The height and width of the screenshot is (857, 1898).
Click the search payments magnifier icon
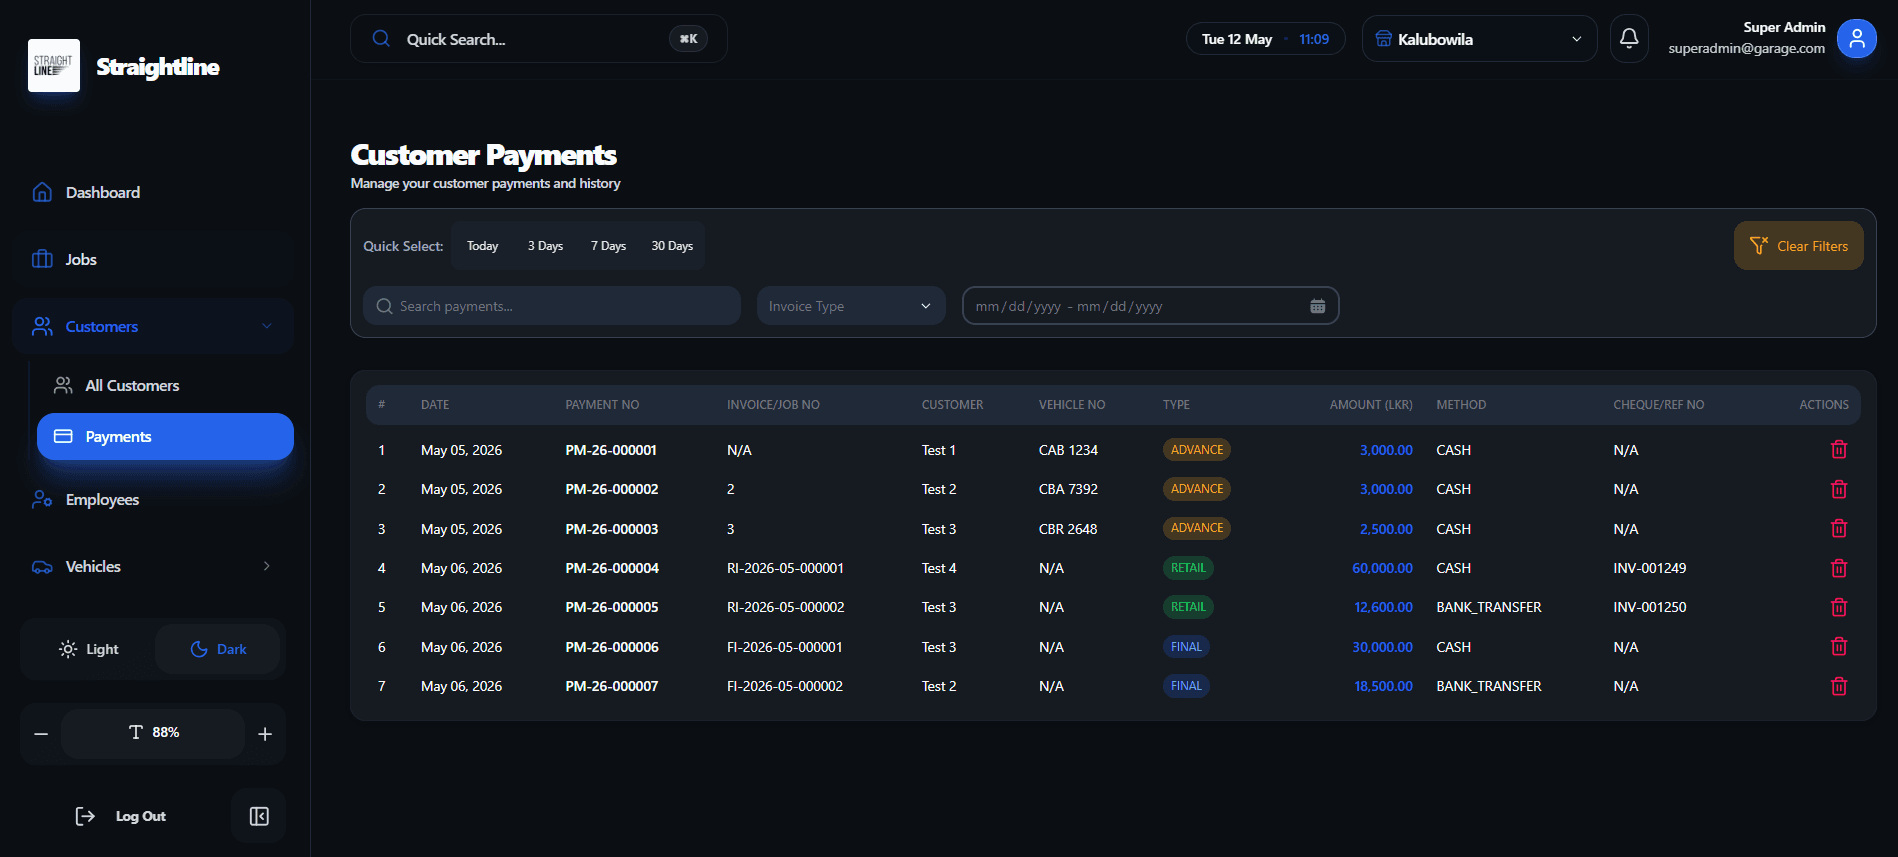(x=384, y=306)
